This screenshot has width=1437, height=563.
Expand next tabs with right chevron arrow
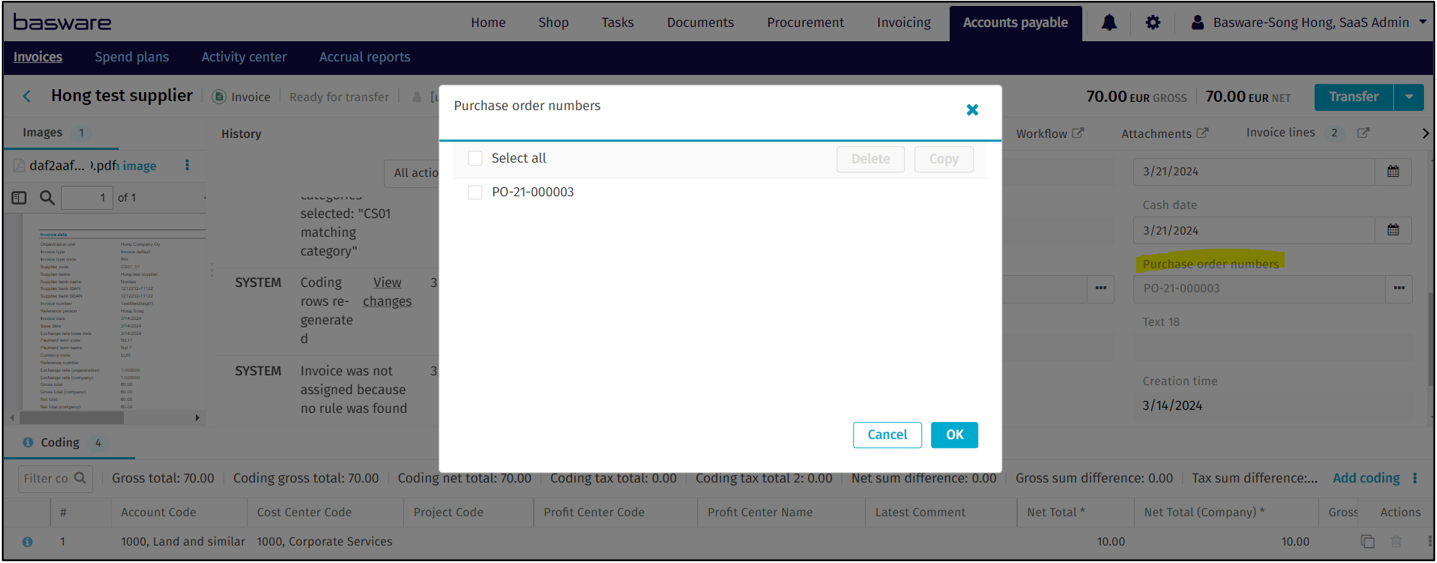pyautogui.click(x=1425, y=133)
